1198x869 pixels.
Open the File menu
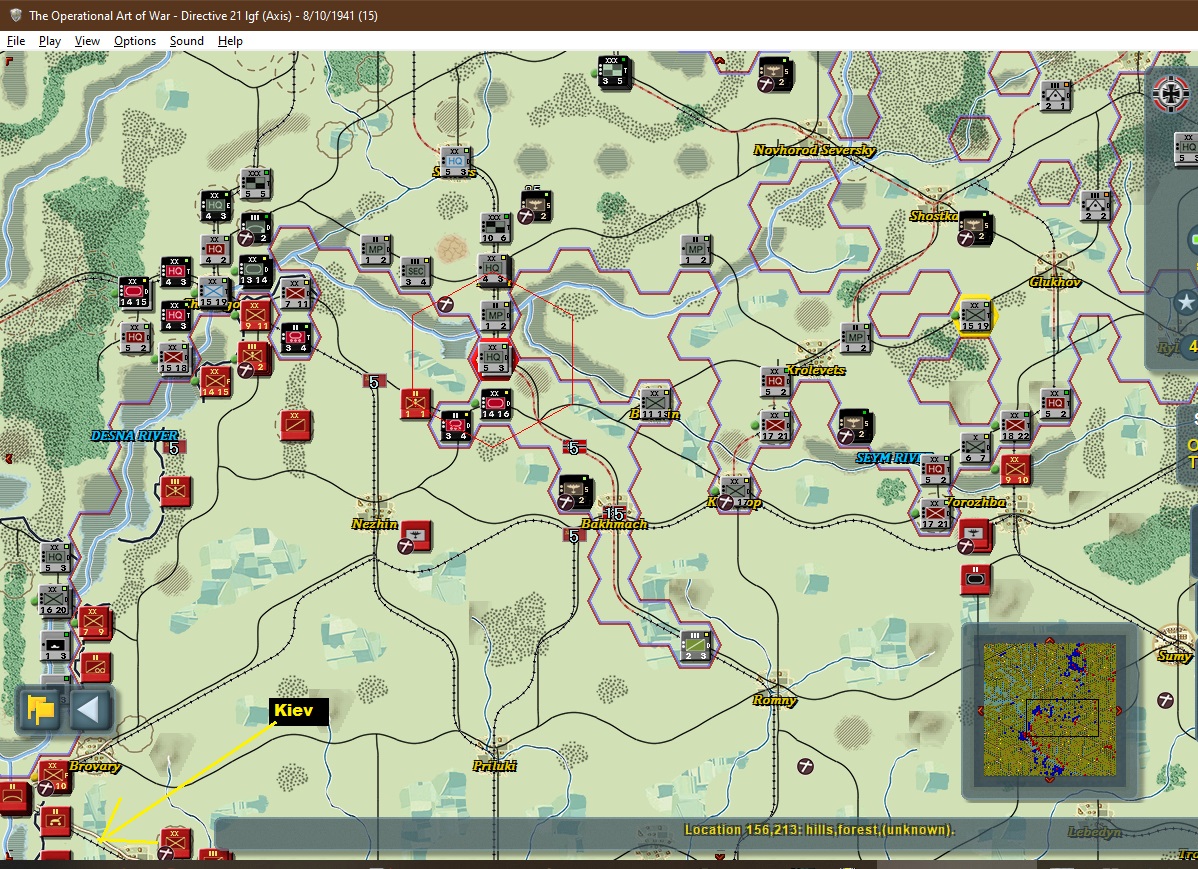click(x=15, y=41)
